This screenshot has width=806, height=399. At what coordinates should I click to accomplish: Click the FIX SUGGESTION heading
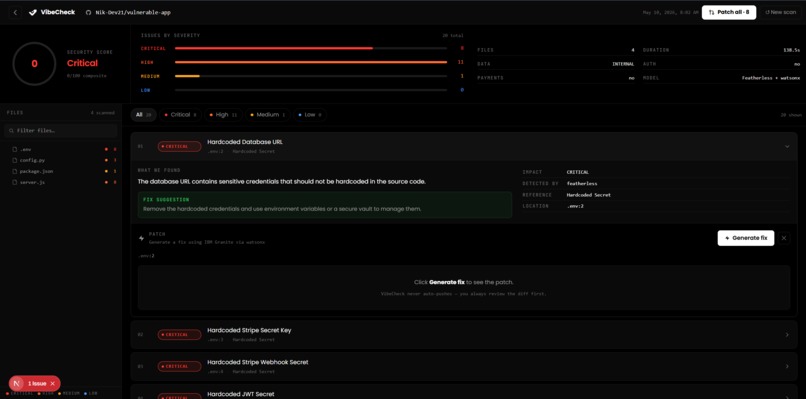pos(166,199)
